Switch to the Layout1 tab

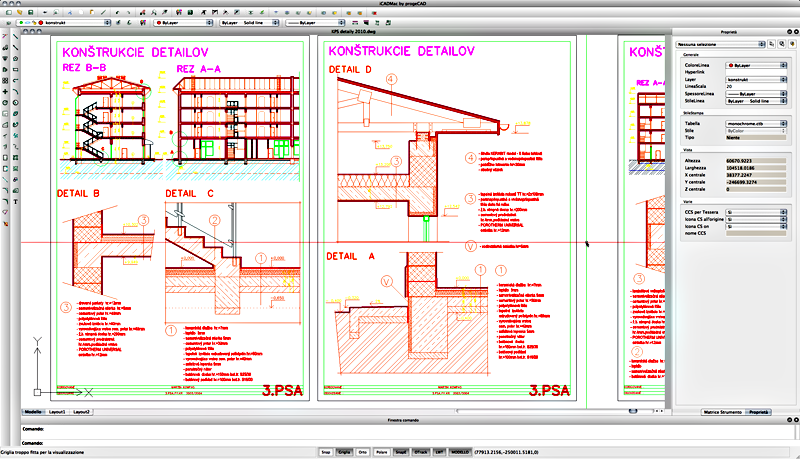click(57, 412)
